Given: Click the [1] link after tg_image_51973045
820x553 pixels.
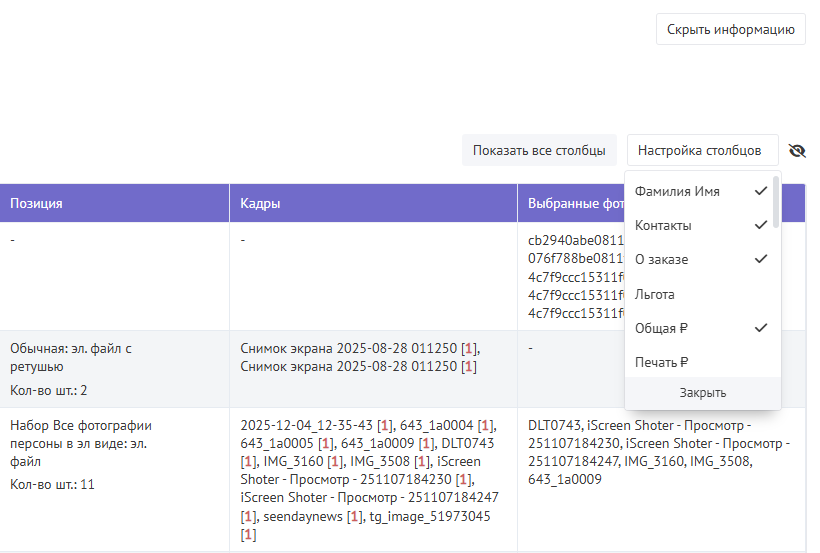Looking at the screenshot, I should 249,534.
